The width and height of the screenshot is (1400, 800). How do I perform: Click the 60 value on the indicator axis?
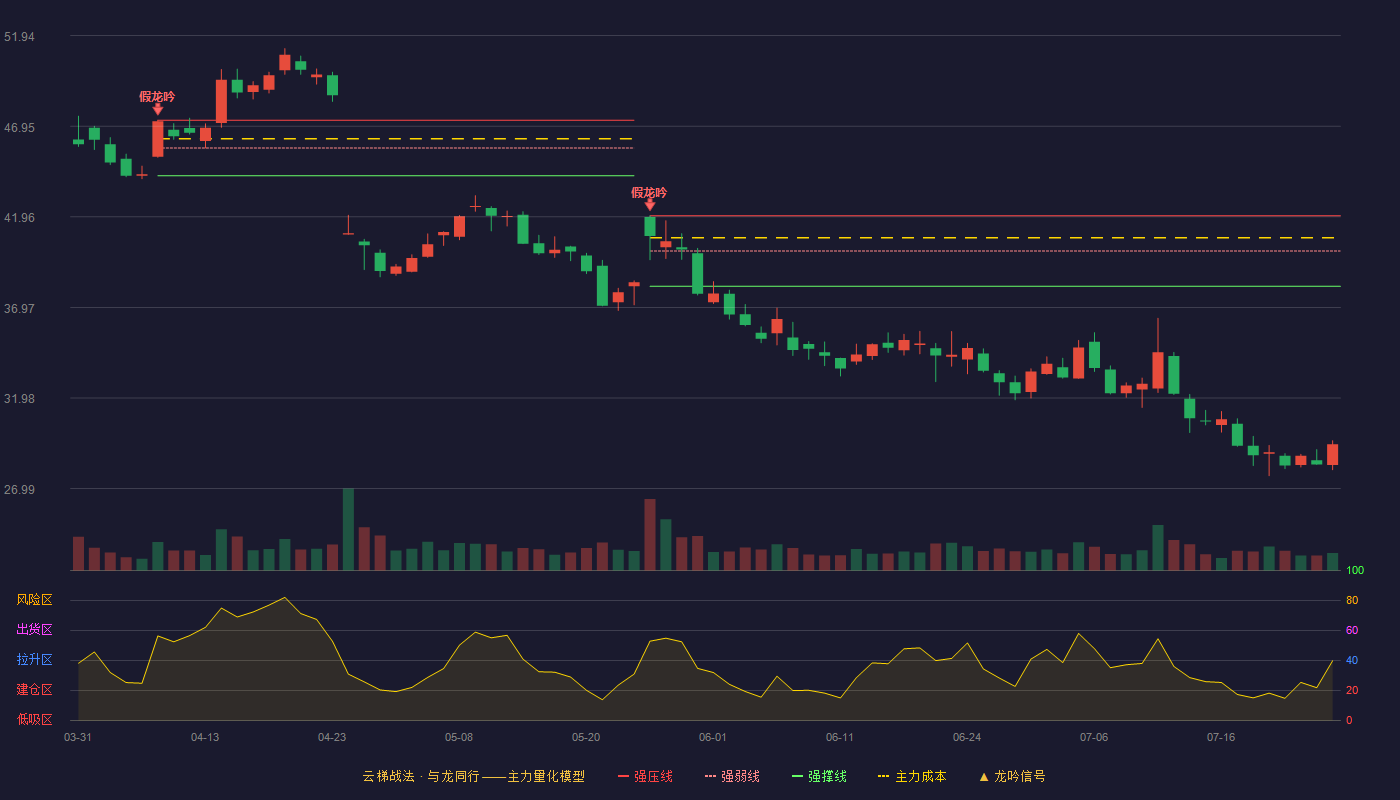(x=1352, y=630)
